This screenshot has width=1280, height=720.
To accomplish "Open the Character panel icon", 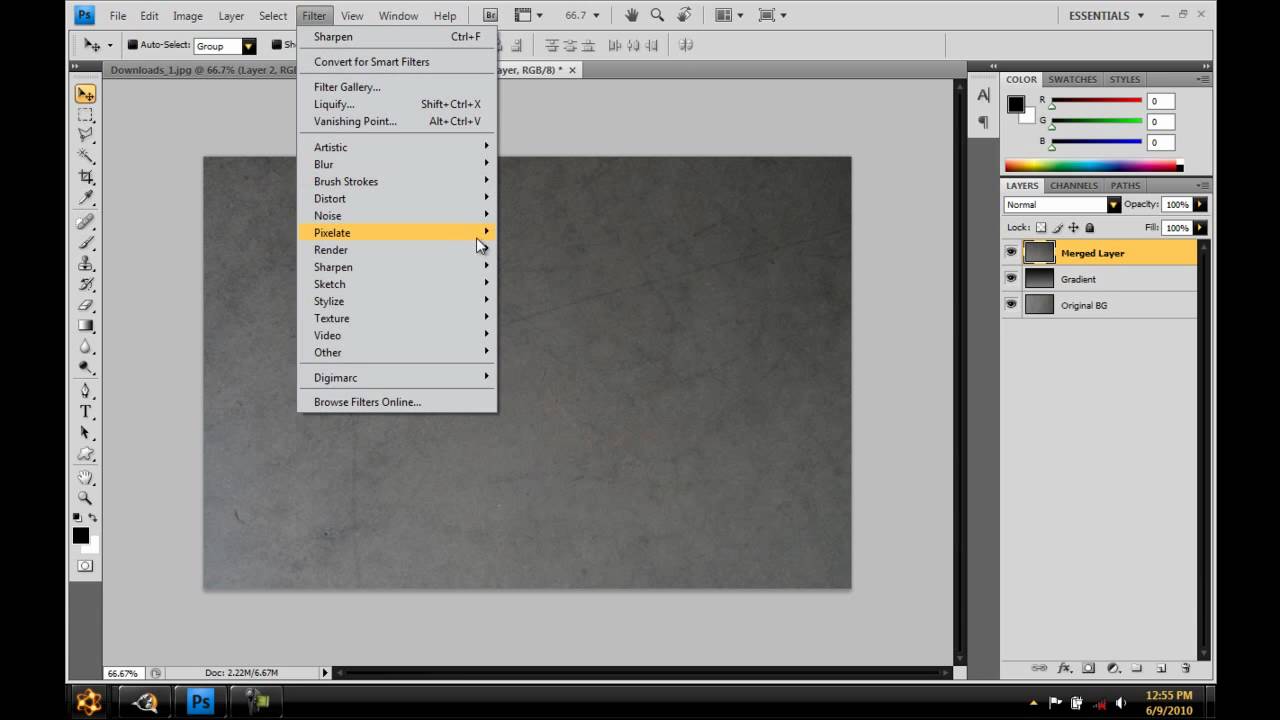I will (983, 96).
